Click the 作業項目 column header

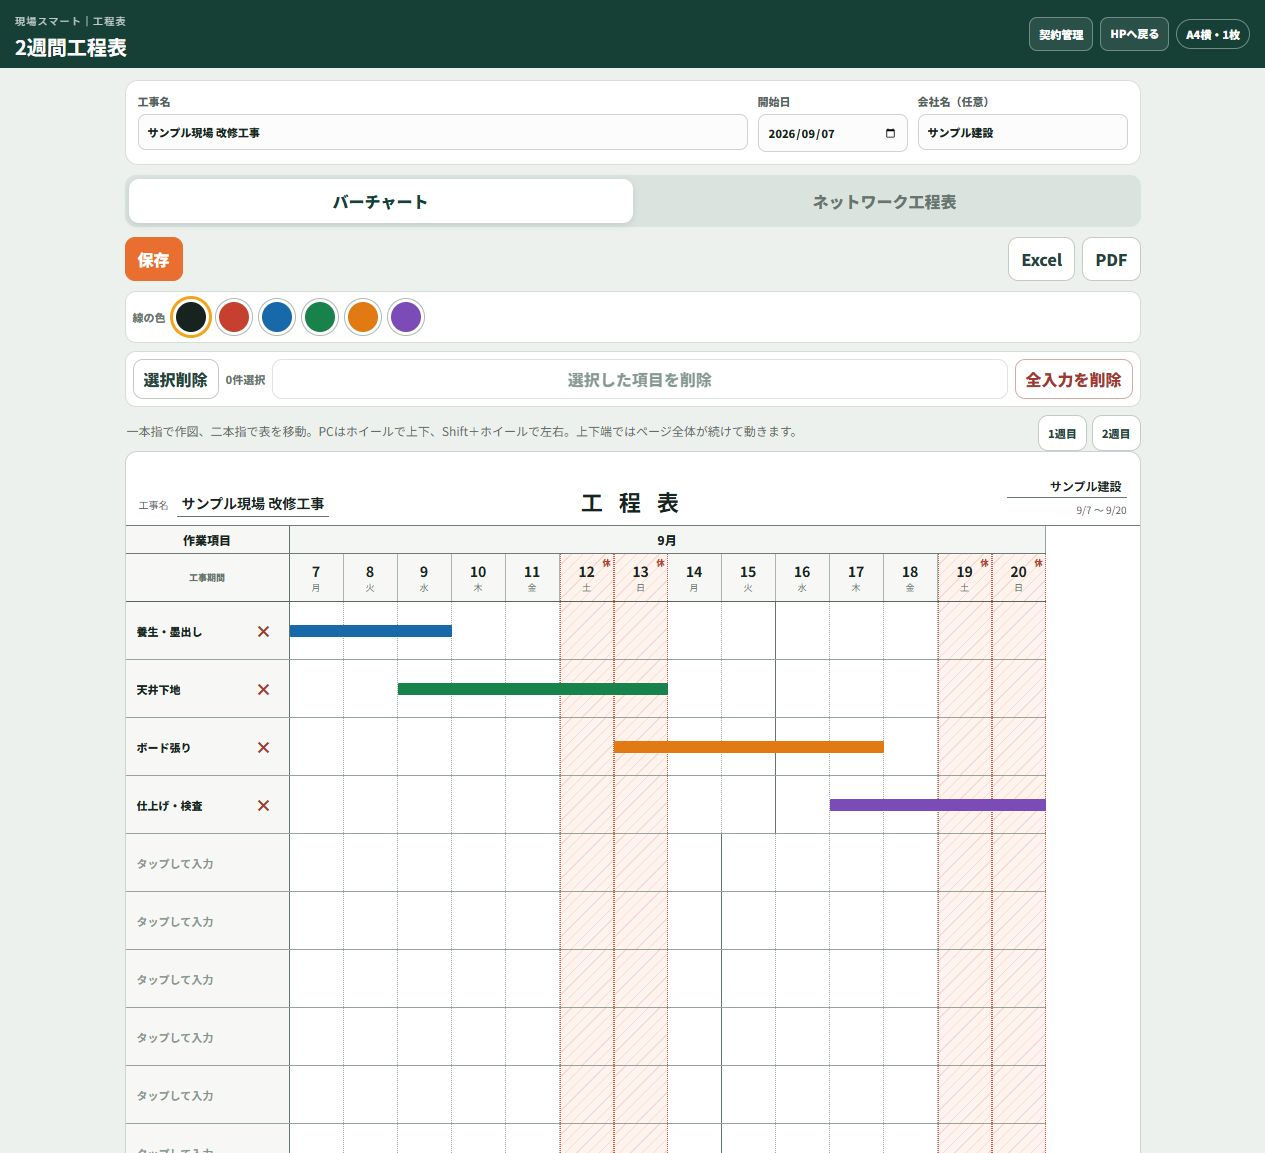point(208,540)
